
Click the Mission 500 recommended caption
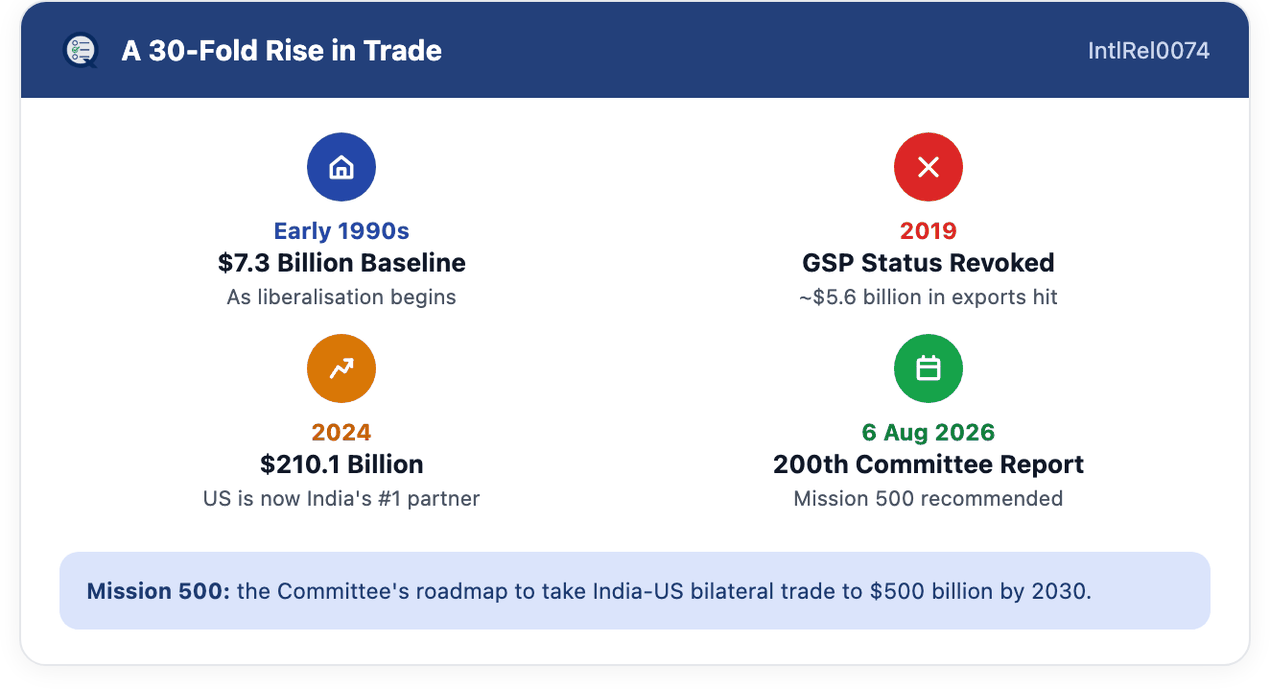pyautogui.click(x=928, y=498)
